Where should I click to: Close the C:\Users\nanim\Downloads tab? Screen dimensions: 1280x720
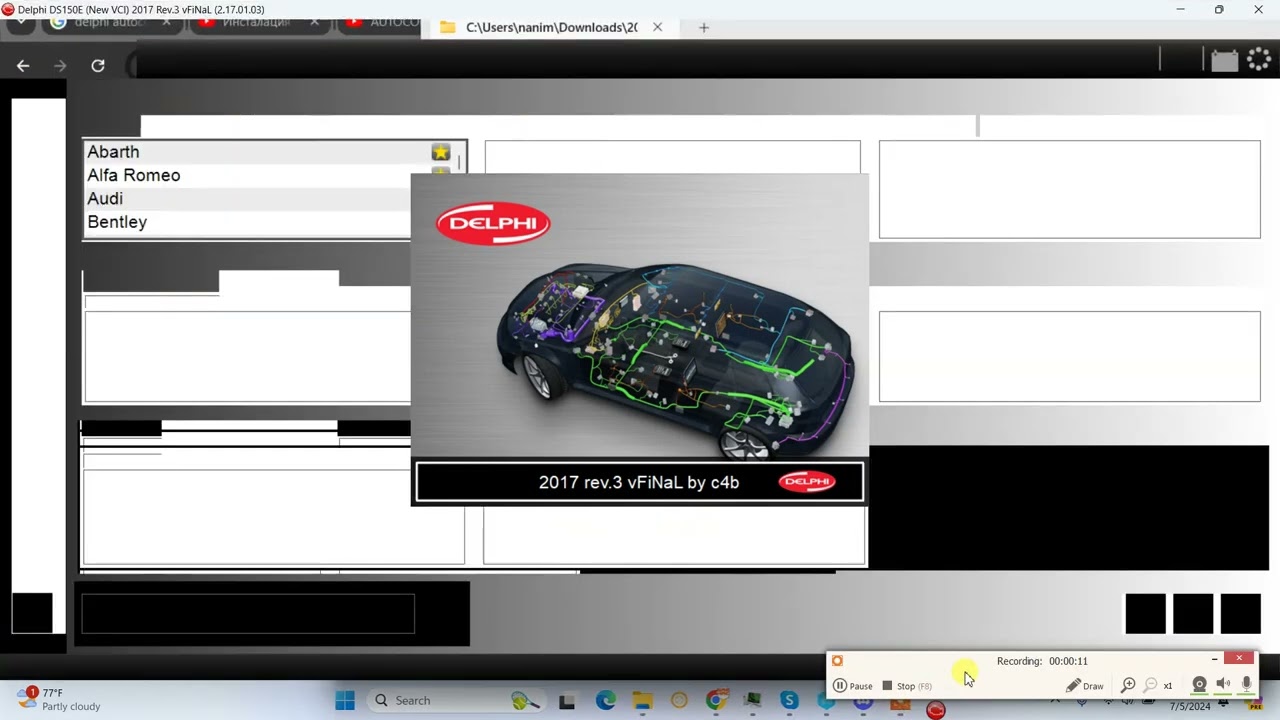click(x=657, y=27)
